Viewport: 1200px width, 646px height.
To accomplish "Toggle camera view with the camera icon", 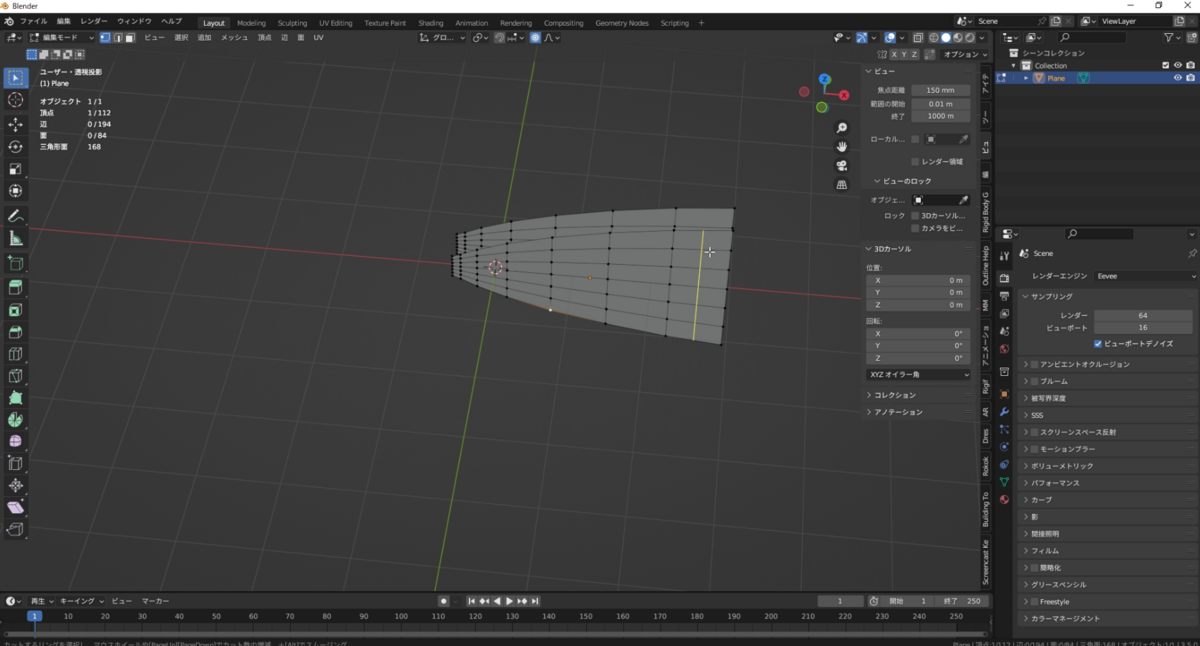I will (x=842, y=166).
